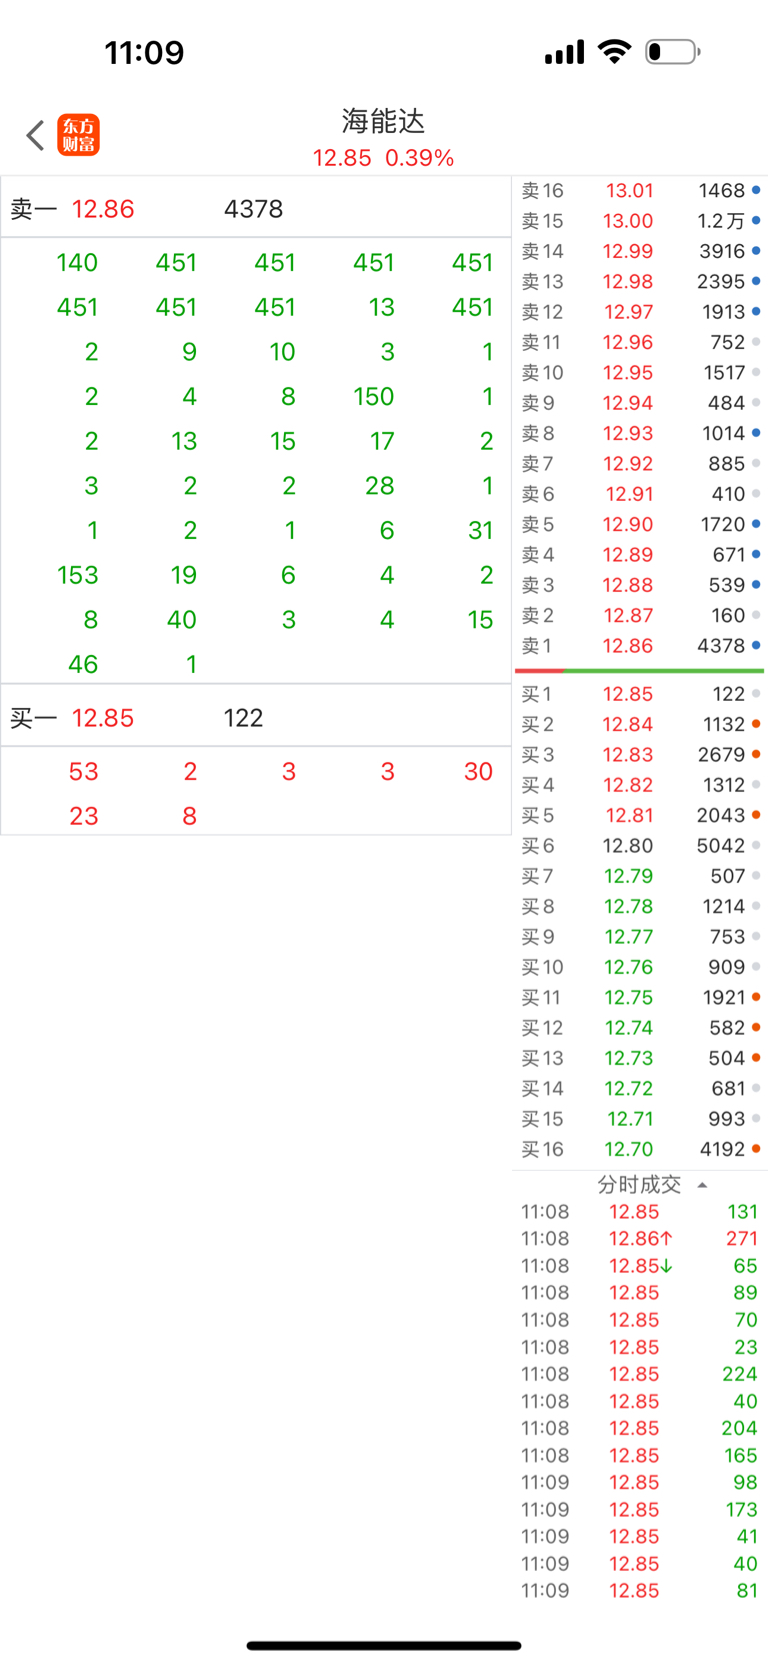Select the 卖11 12.96 row
768x1665 pixels.
(640, 342)
